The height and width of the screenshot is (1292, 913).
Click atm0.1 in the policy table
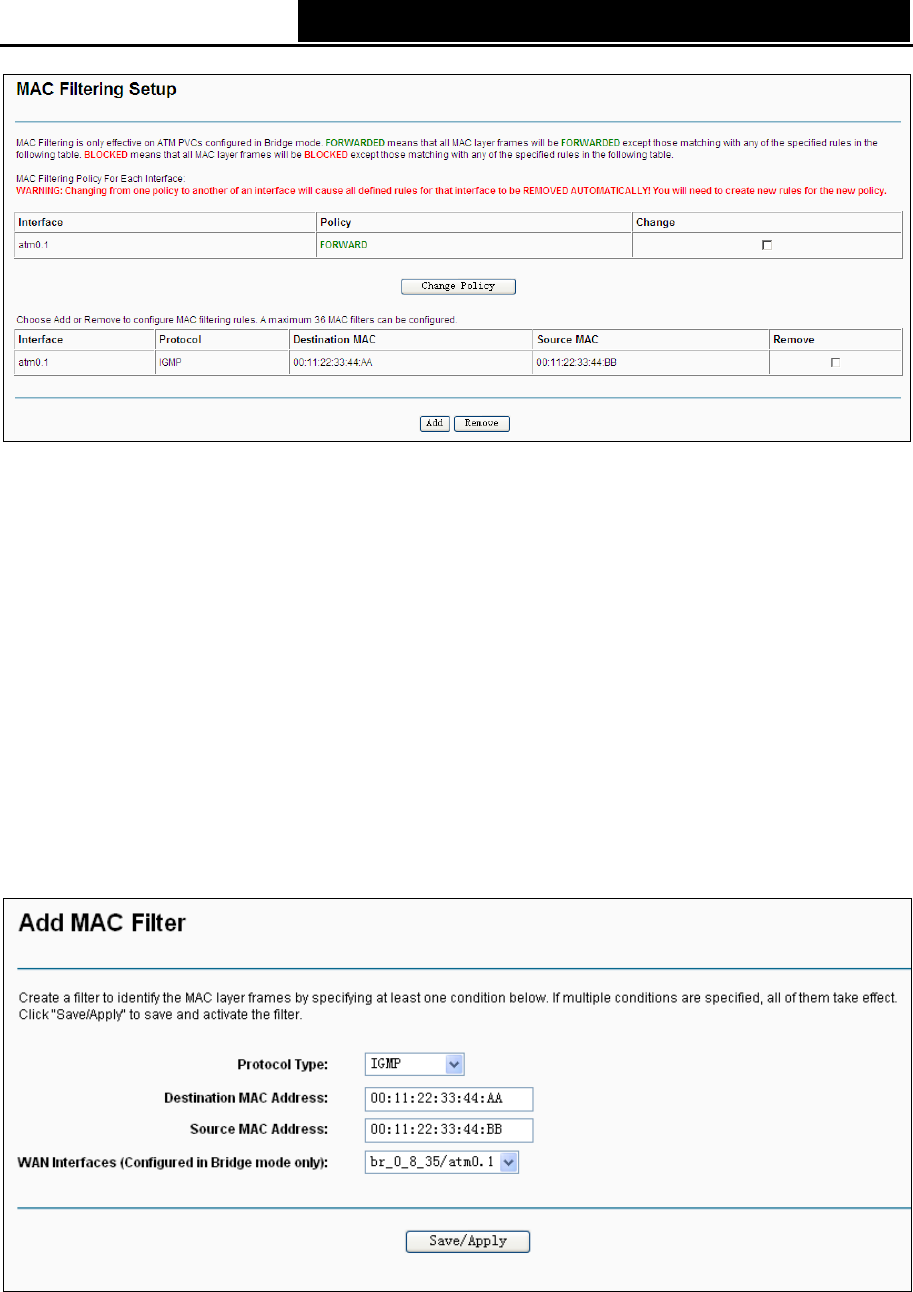35,245
